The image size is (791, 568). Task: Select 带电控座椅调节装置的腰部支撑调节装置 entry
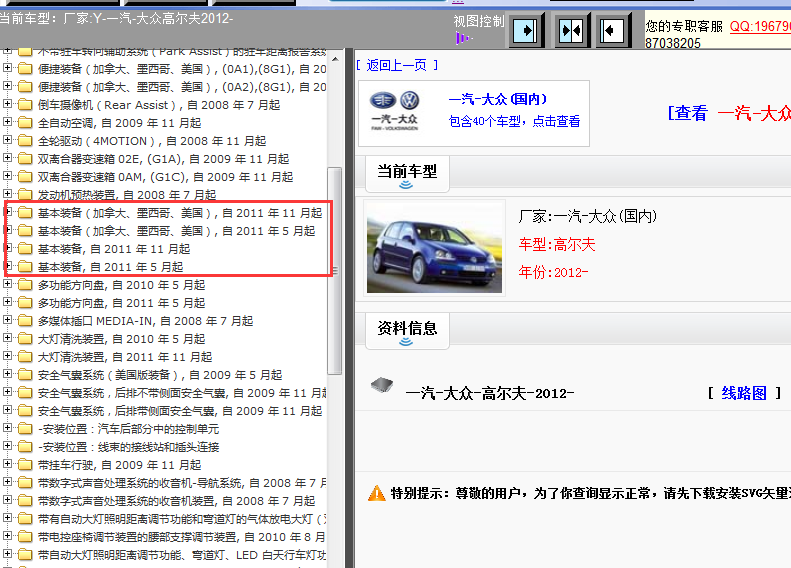(182, 537)
